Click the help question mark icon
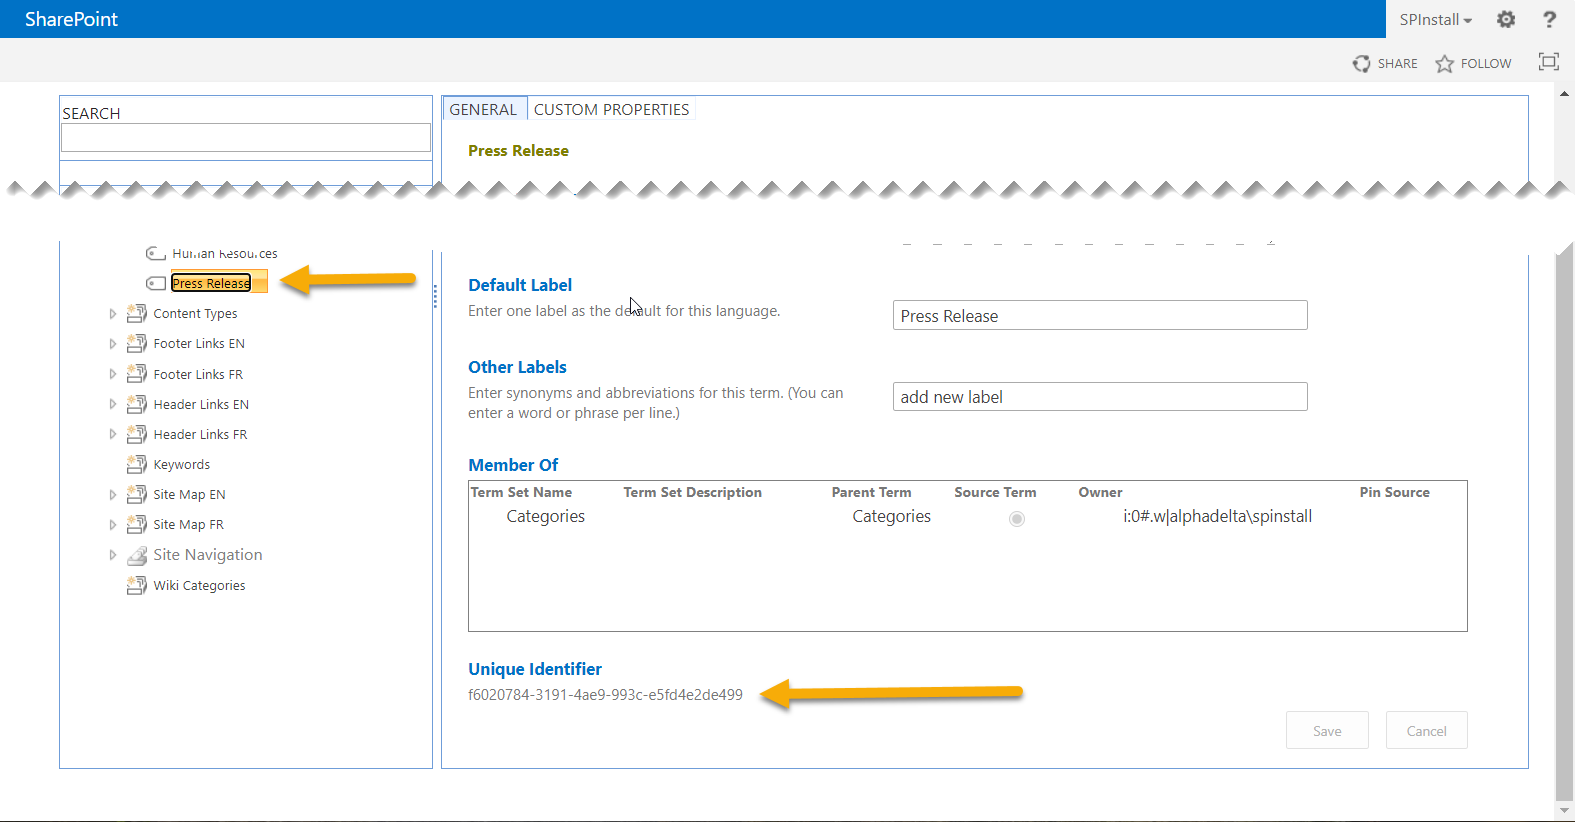 (x=1549, y=19)
